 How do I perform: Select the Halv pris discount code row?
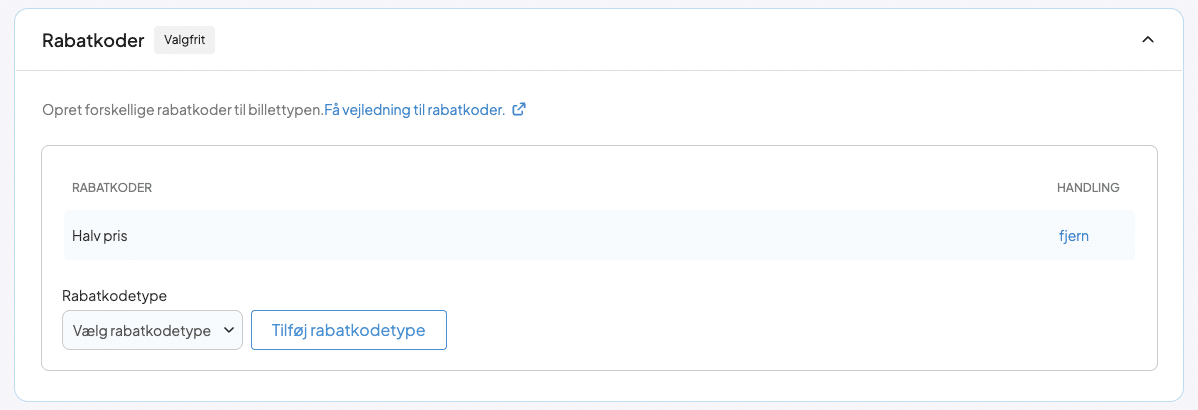tap(560, 236)
